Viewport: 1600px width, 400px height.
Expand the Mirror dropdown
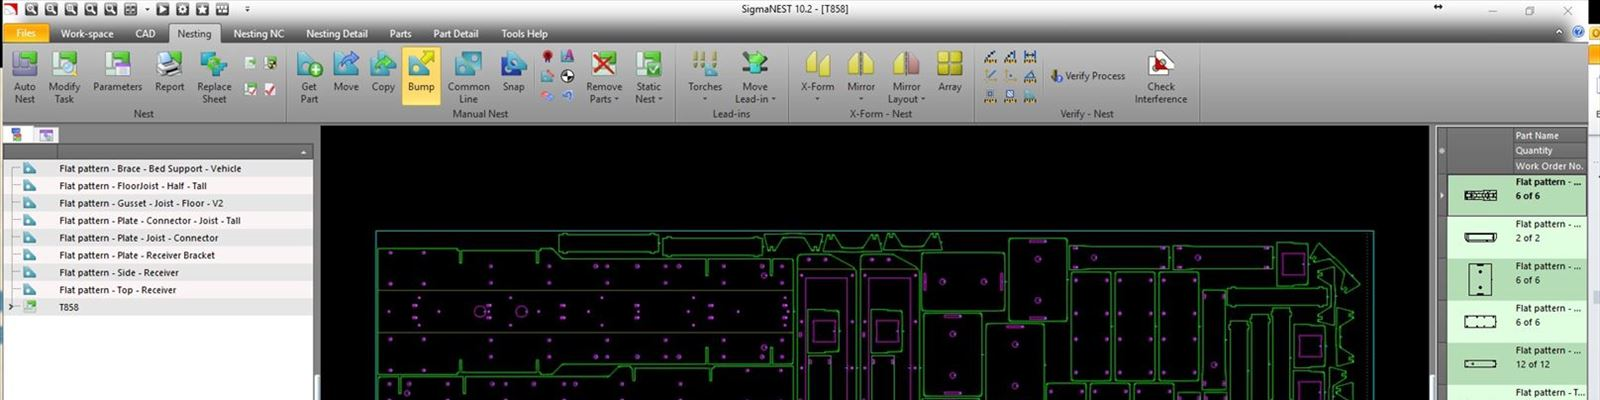(x=861, y=77)
